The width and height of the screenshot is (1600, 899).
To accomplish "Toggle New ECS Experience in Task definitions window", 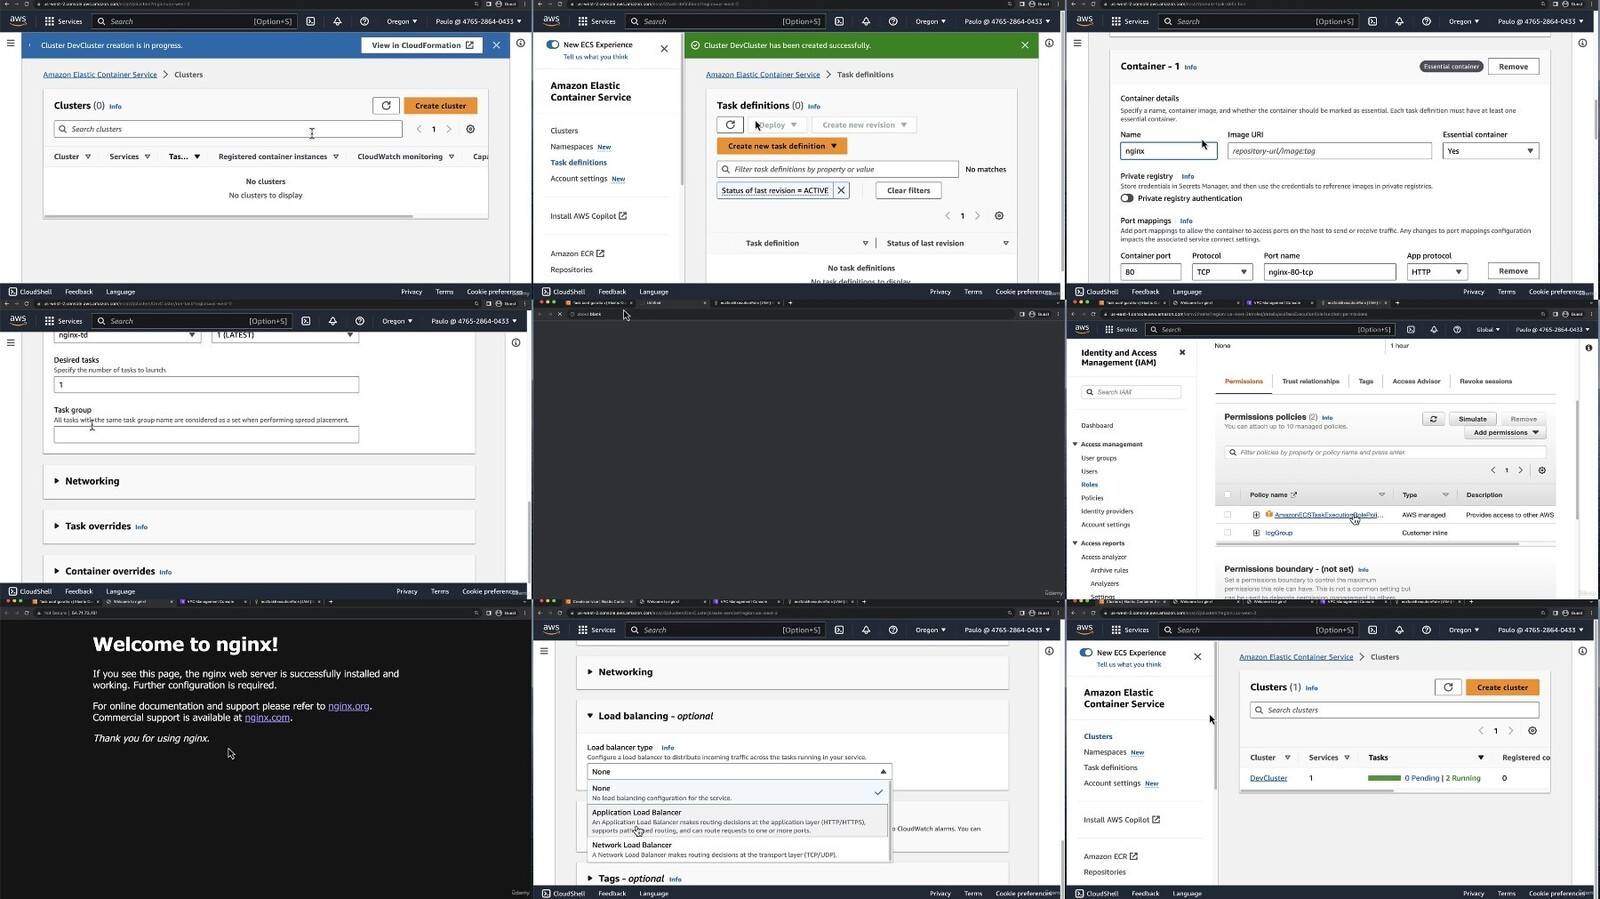I will coord(552,44).
